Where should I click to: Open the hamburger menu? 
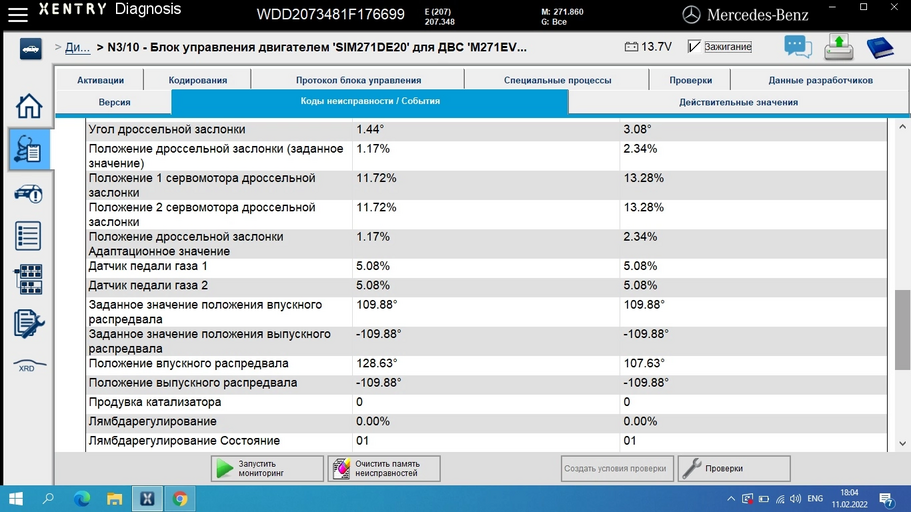[x=18, y=15]
